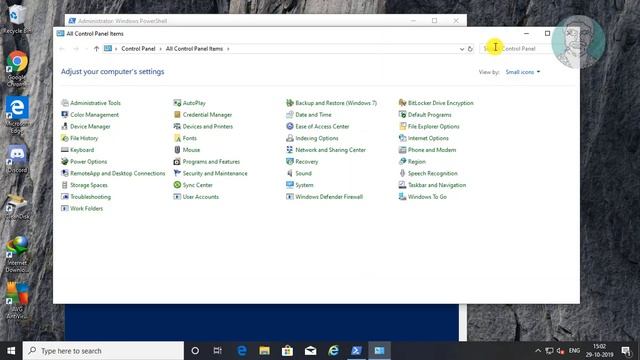Screen dimensions: 640x360
Task: Open the Region globe icon
Action: coord(402,162)
